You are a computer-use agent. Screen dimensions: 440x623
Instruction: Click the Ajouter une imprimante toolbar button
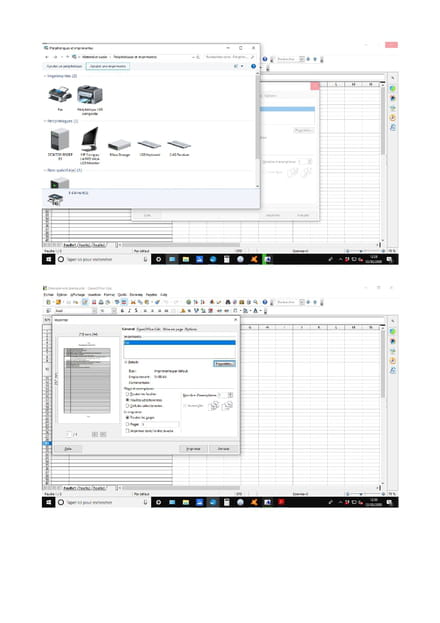coord(108,66)
